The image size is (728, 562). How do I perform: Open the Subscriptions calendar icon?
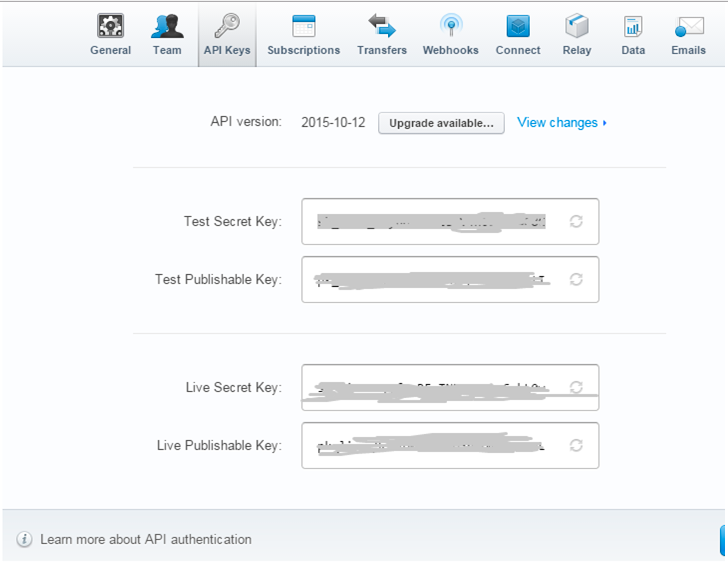pyautogui.click(x=304, y=26)
